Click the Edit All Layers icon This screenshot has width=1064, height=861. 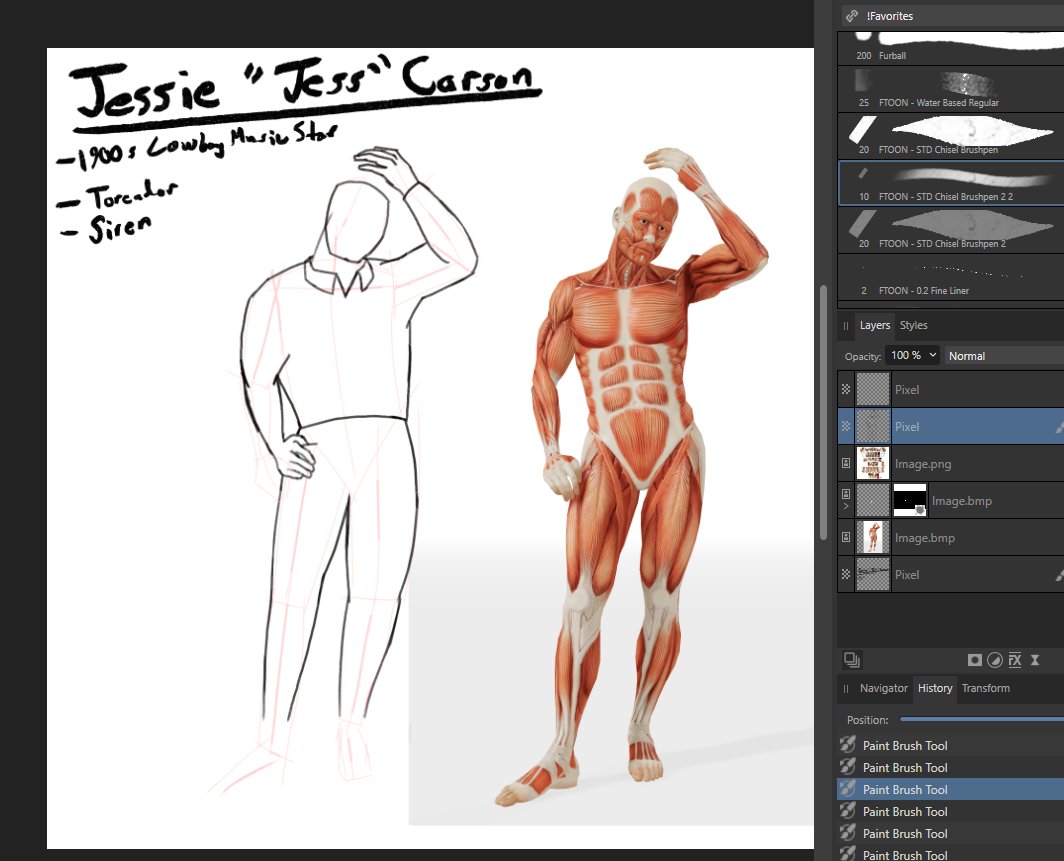(852, 659)
